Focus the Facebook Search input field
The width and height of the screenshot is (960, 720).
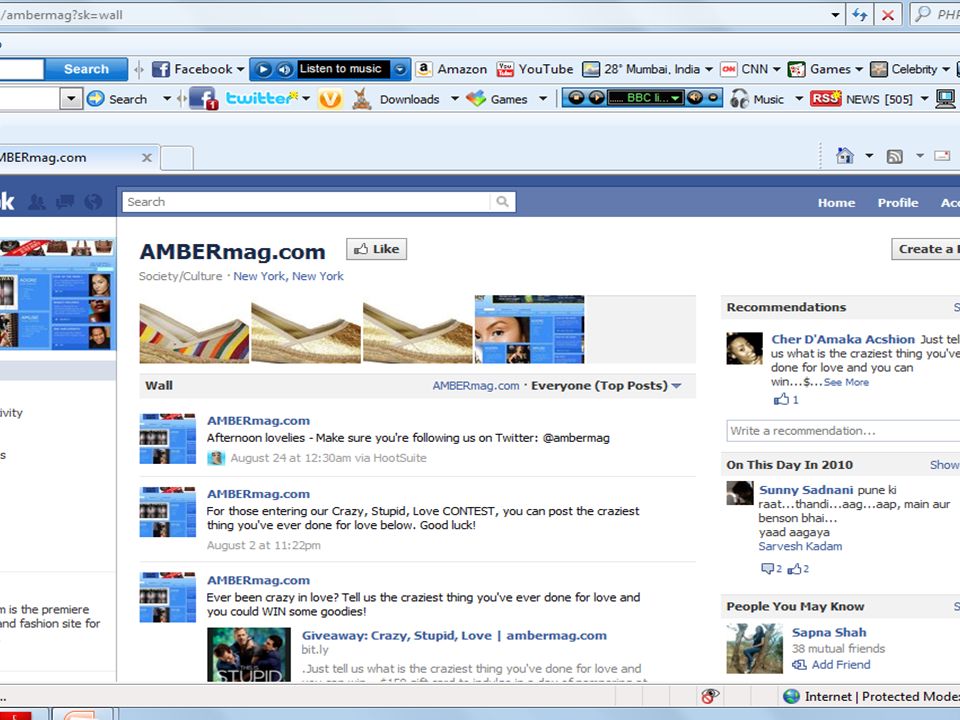tap(306, 201)
